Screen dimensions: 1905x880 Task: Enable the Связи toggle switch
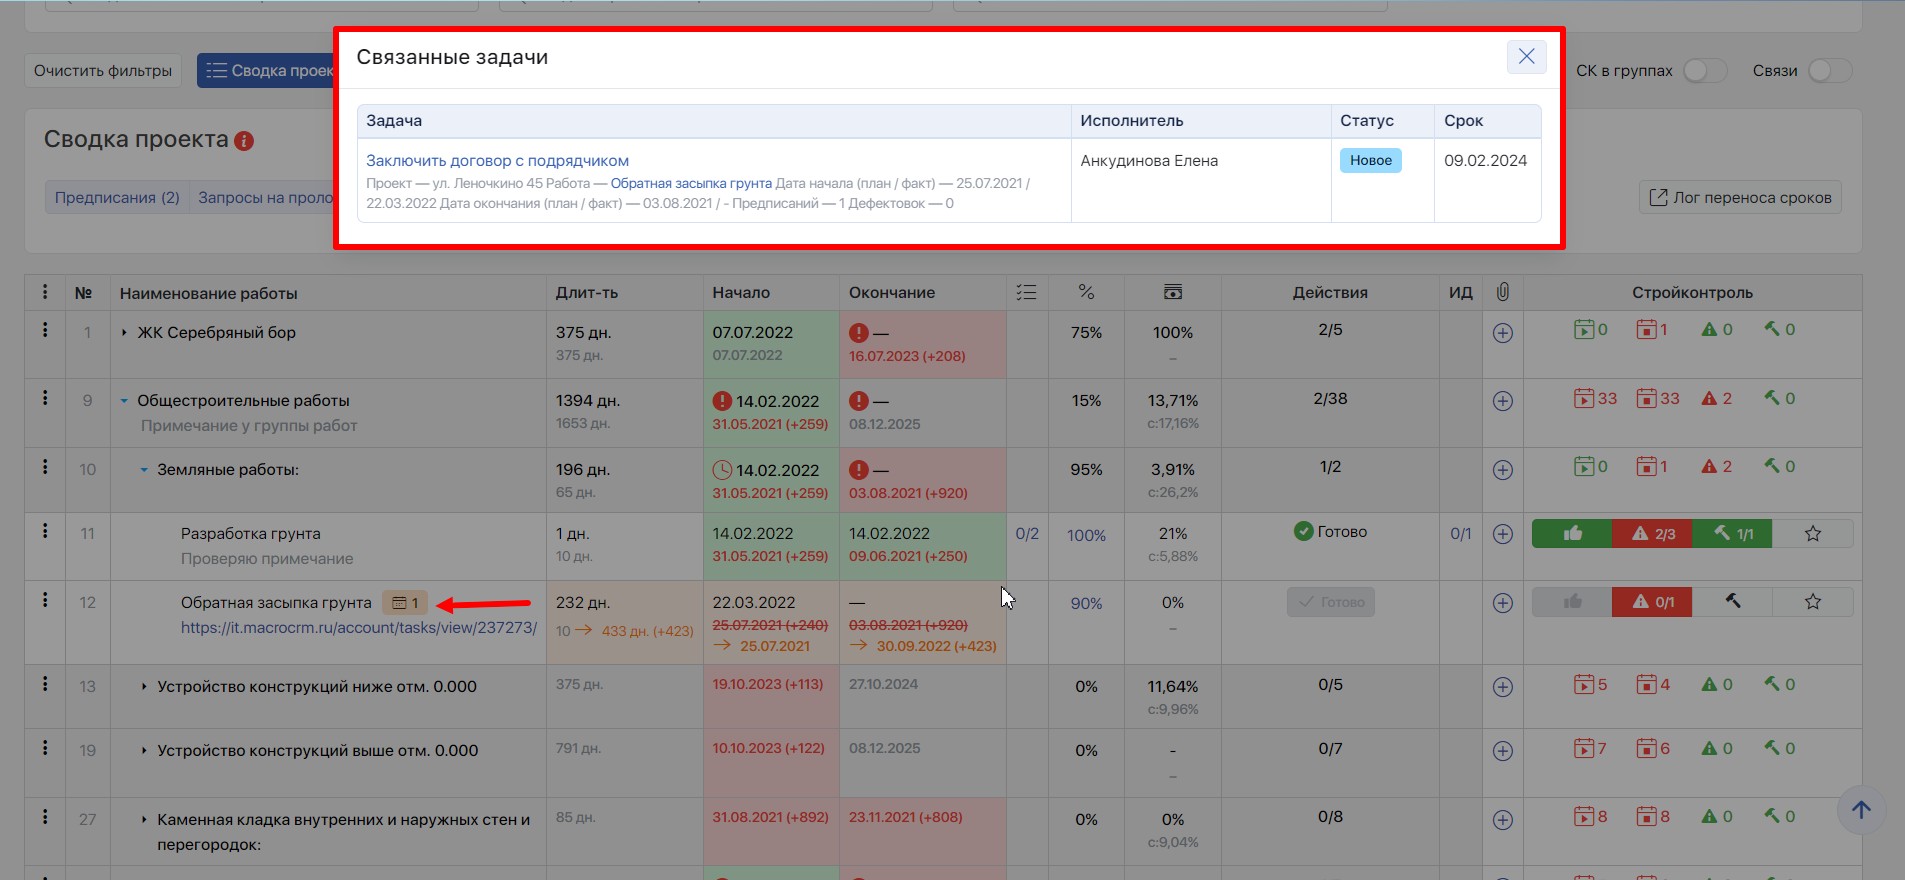[x=1829, y=71]
